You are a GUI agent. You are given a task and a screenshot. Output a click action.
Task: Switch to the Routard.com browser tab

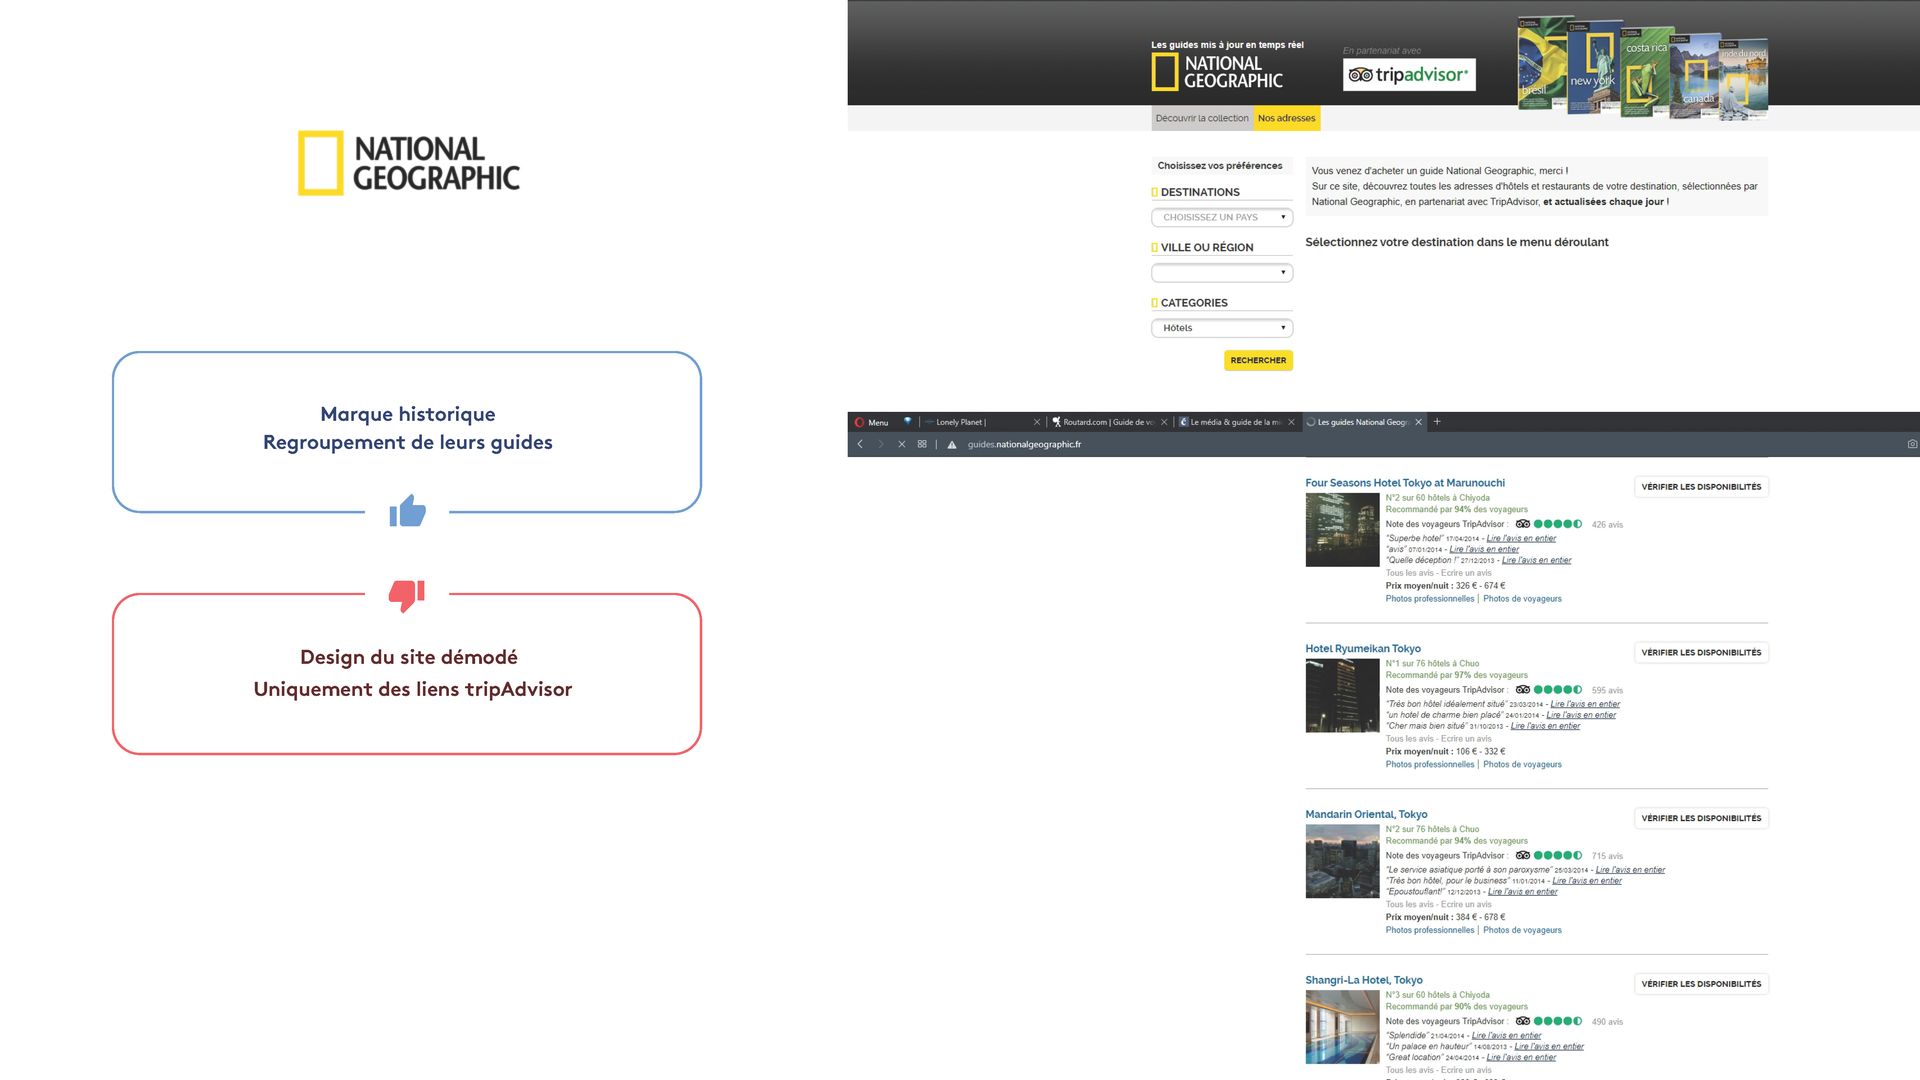1109,422
